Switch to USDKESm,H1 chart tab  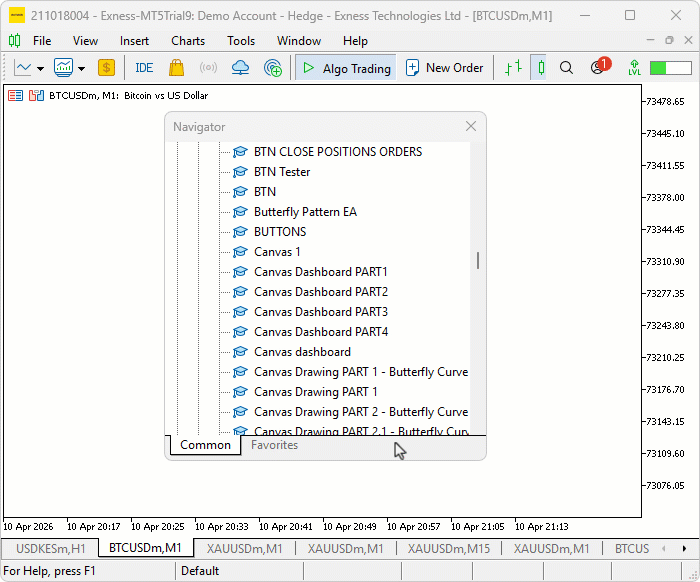point(50,549)
